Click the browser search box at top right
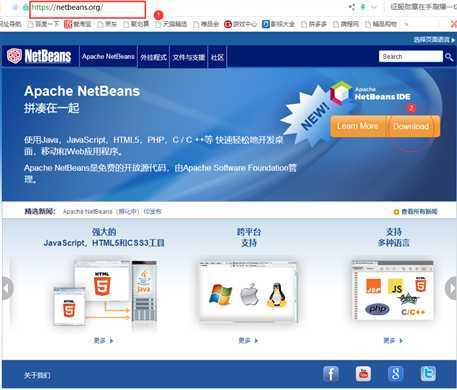457x390 pixels. point(423,7)
